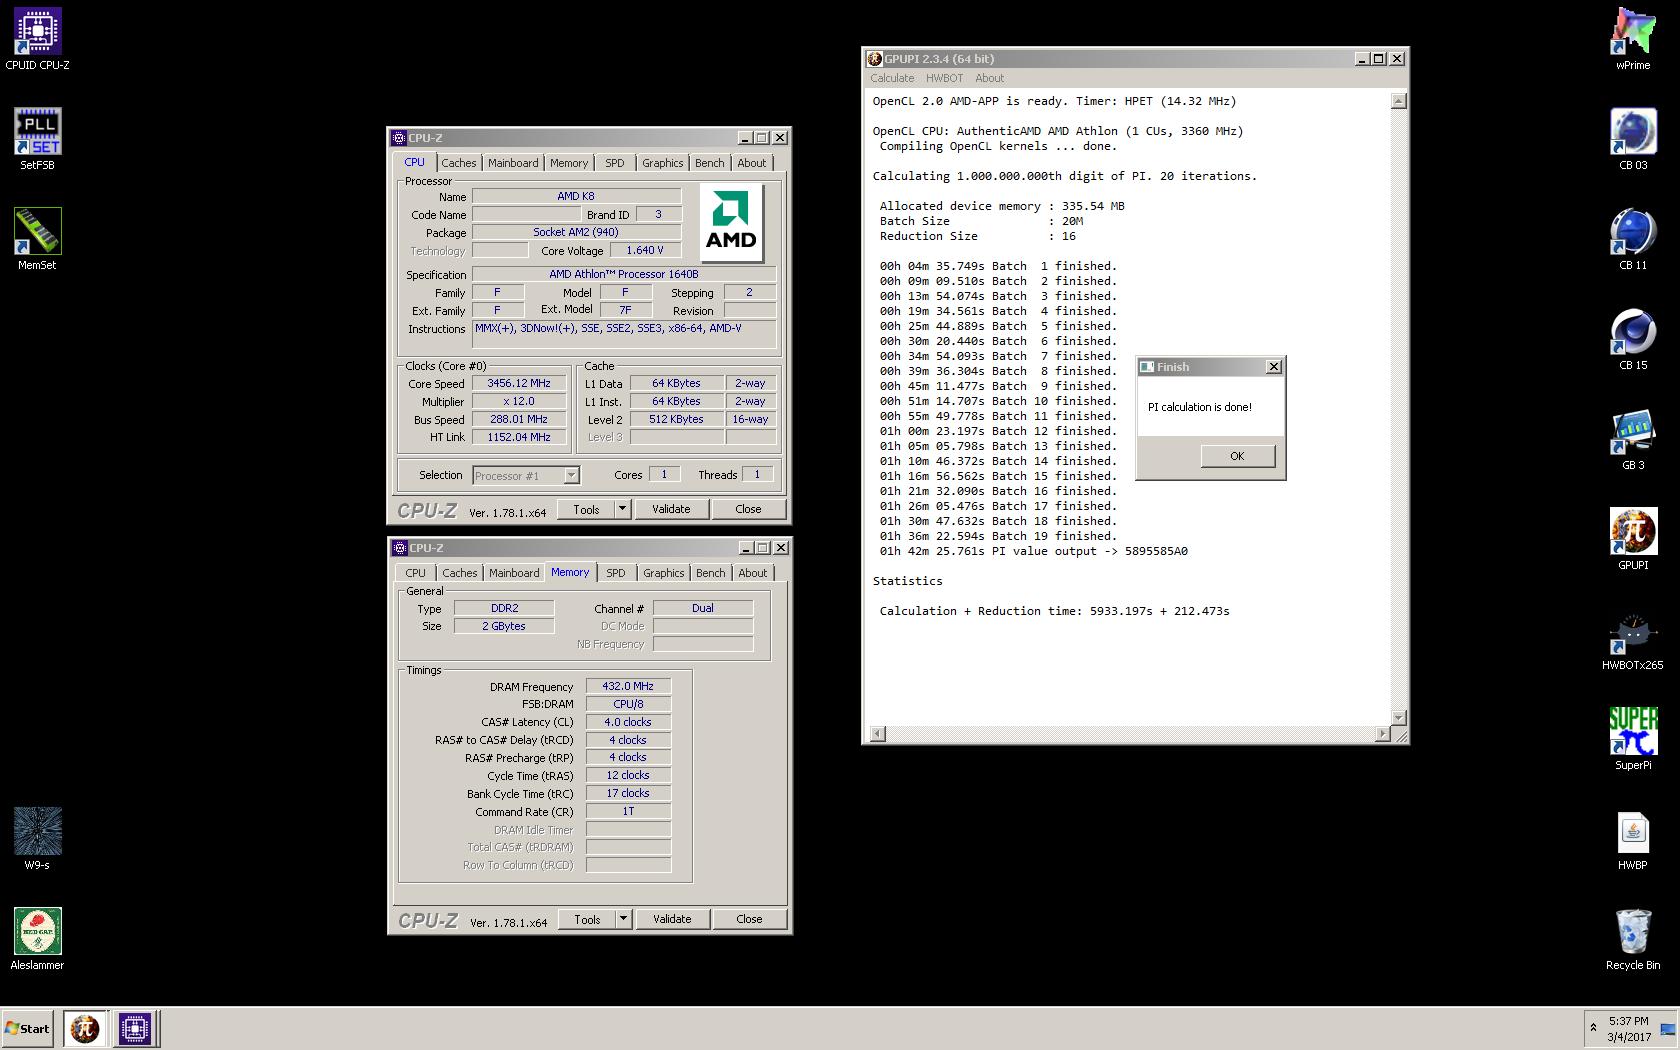Open the CPUID CPU-Z desktop shortcut
1680x1050 pixels.
(x=37, y=39)
